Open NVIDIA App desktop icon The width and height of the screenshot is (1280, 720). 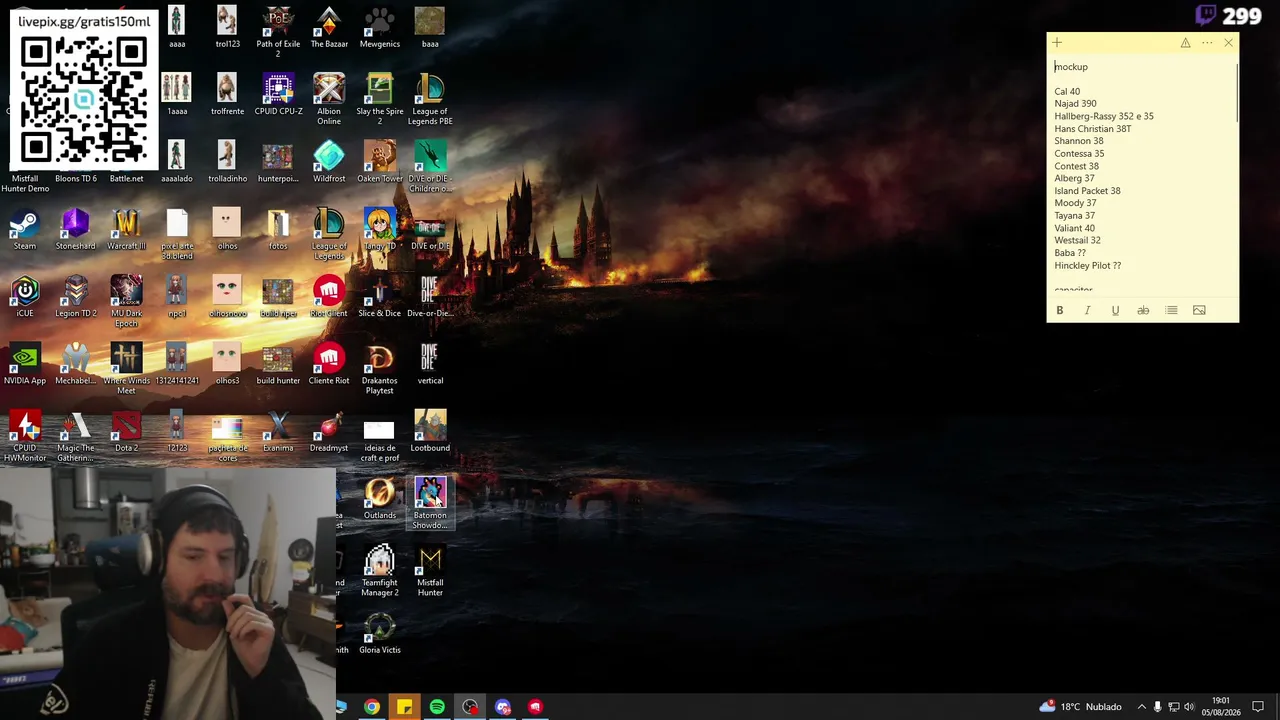tap(25, 363)
